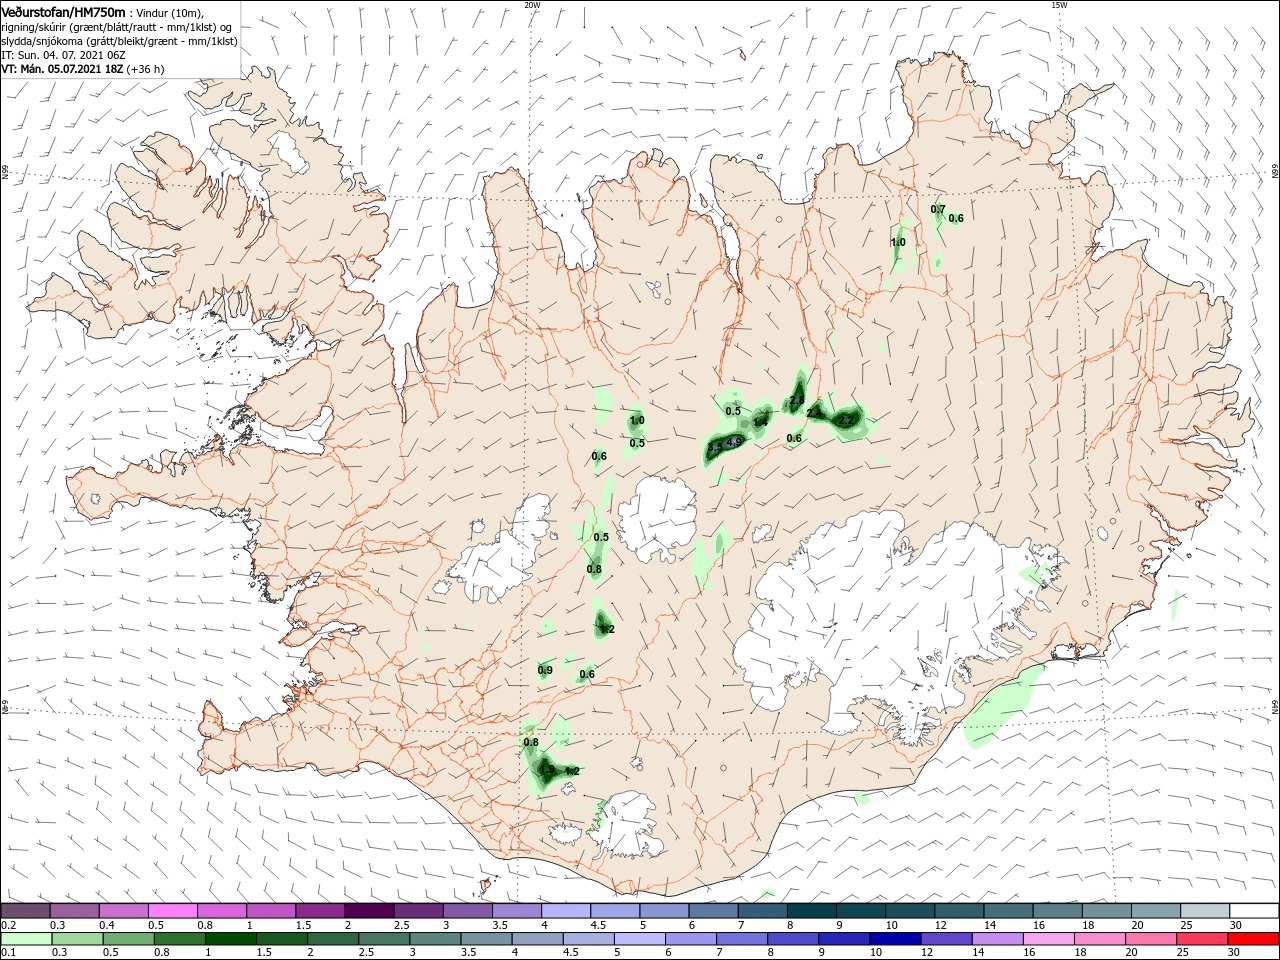
Task: Select the valid time 'VT: Mán. 05.07.2021 18Z'
Action: pos(62,69)
